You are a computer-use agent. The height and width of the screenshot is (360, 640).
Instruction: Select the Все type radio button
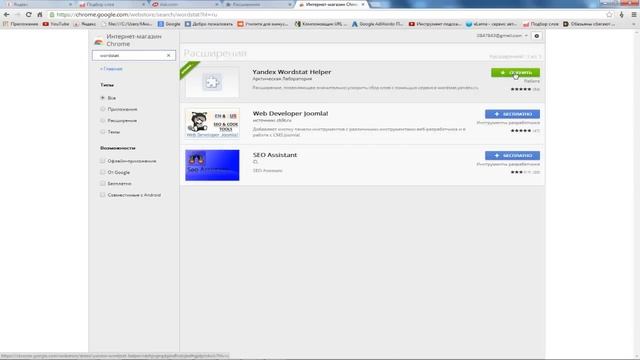[103, 98]
